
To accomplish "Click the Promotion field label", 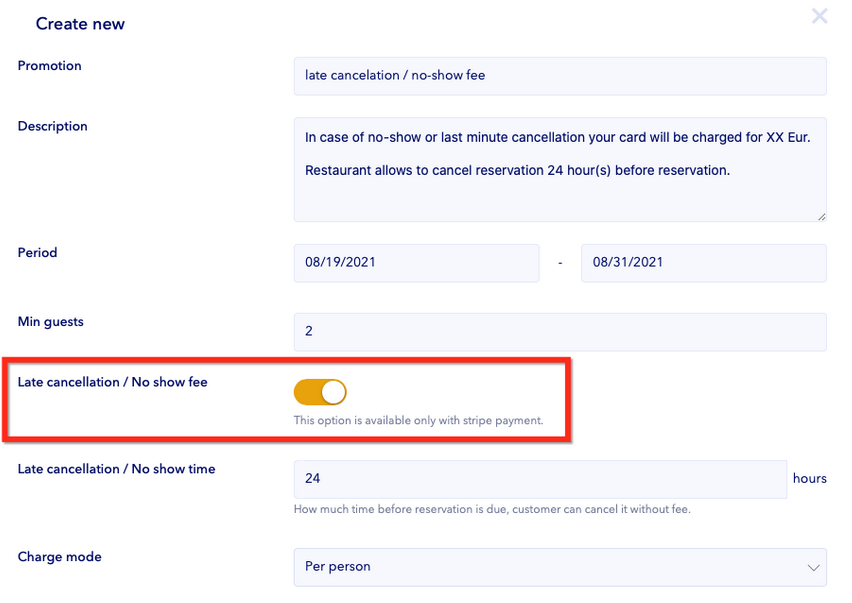I will pyautogui.click(x=50, y=66).
